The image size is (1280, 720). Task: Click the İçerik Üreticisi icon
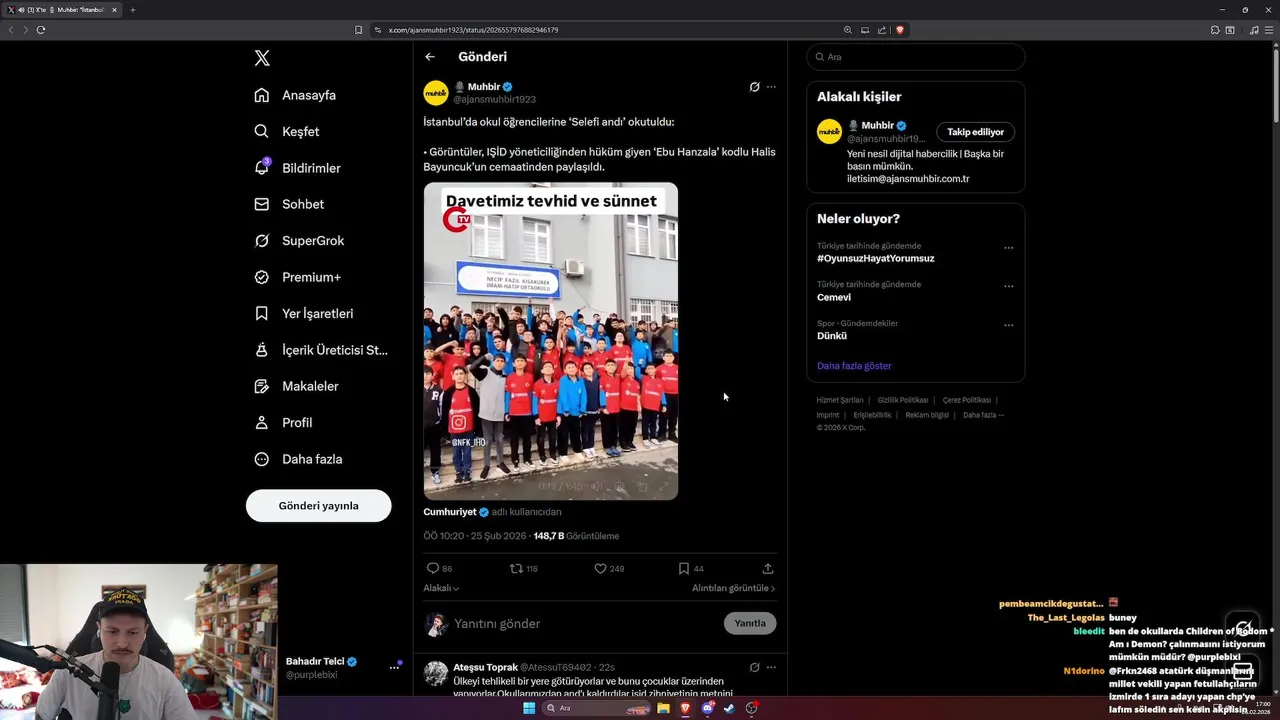(262, 350)
